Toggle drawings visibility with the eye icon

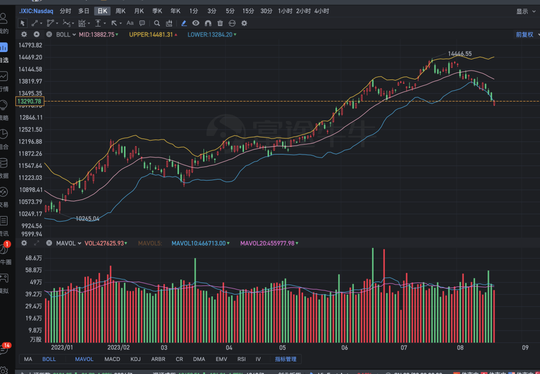click(196, 23)
